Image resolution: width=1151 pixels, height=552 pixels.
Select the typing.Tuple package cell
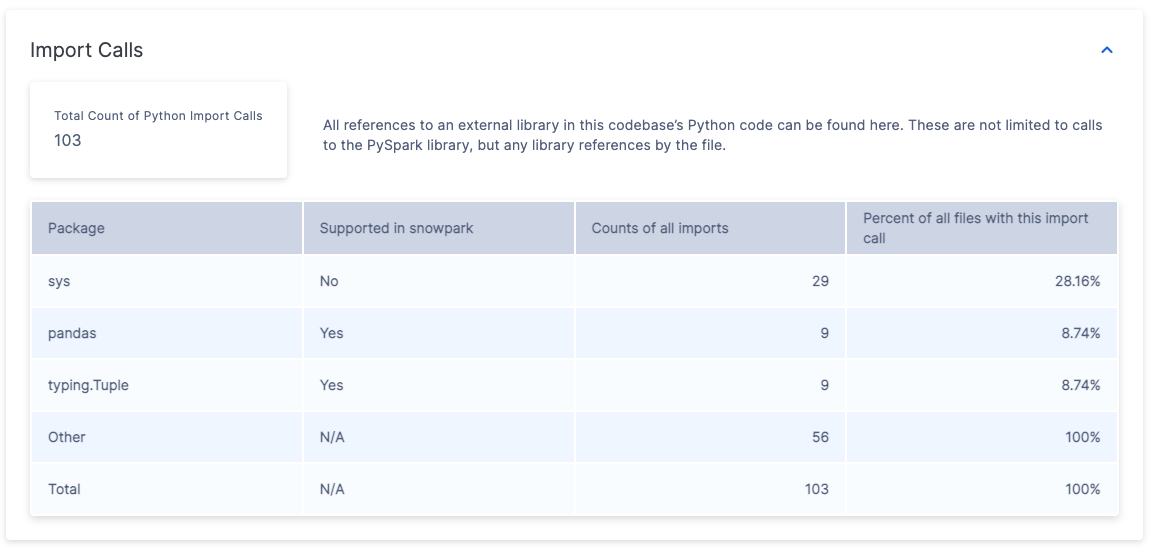[x=88, y=385]
